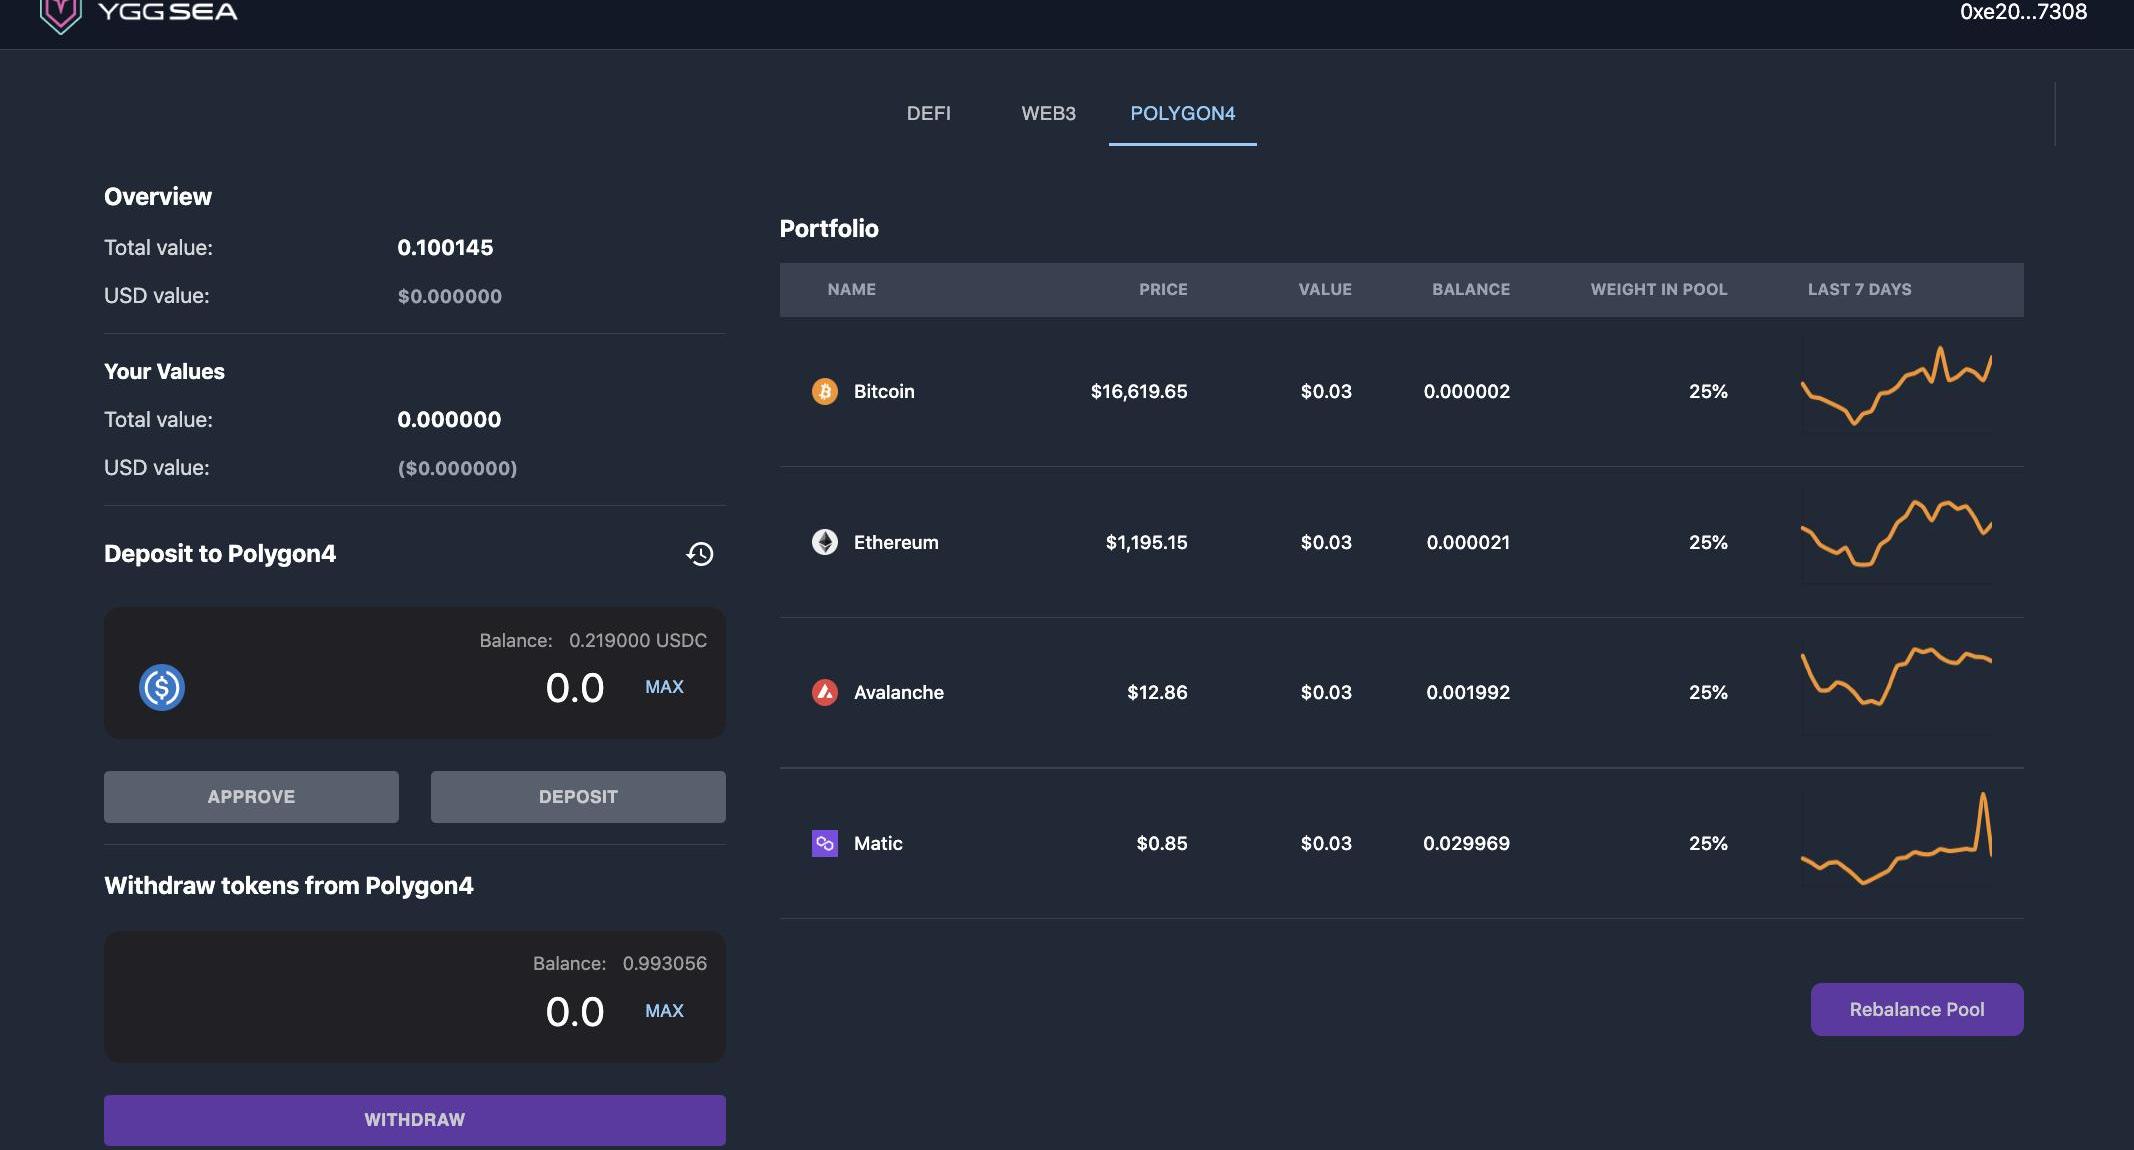Open deposit history clock icon
Screen dimensions: 2134x1150
(700, 554)
